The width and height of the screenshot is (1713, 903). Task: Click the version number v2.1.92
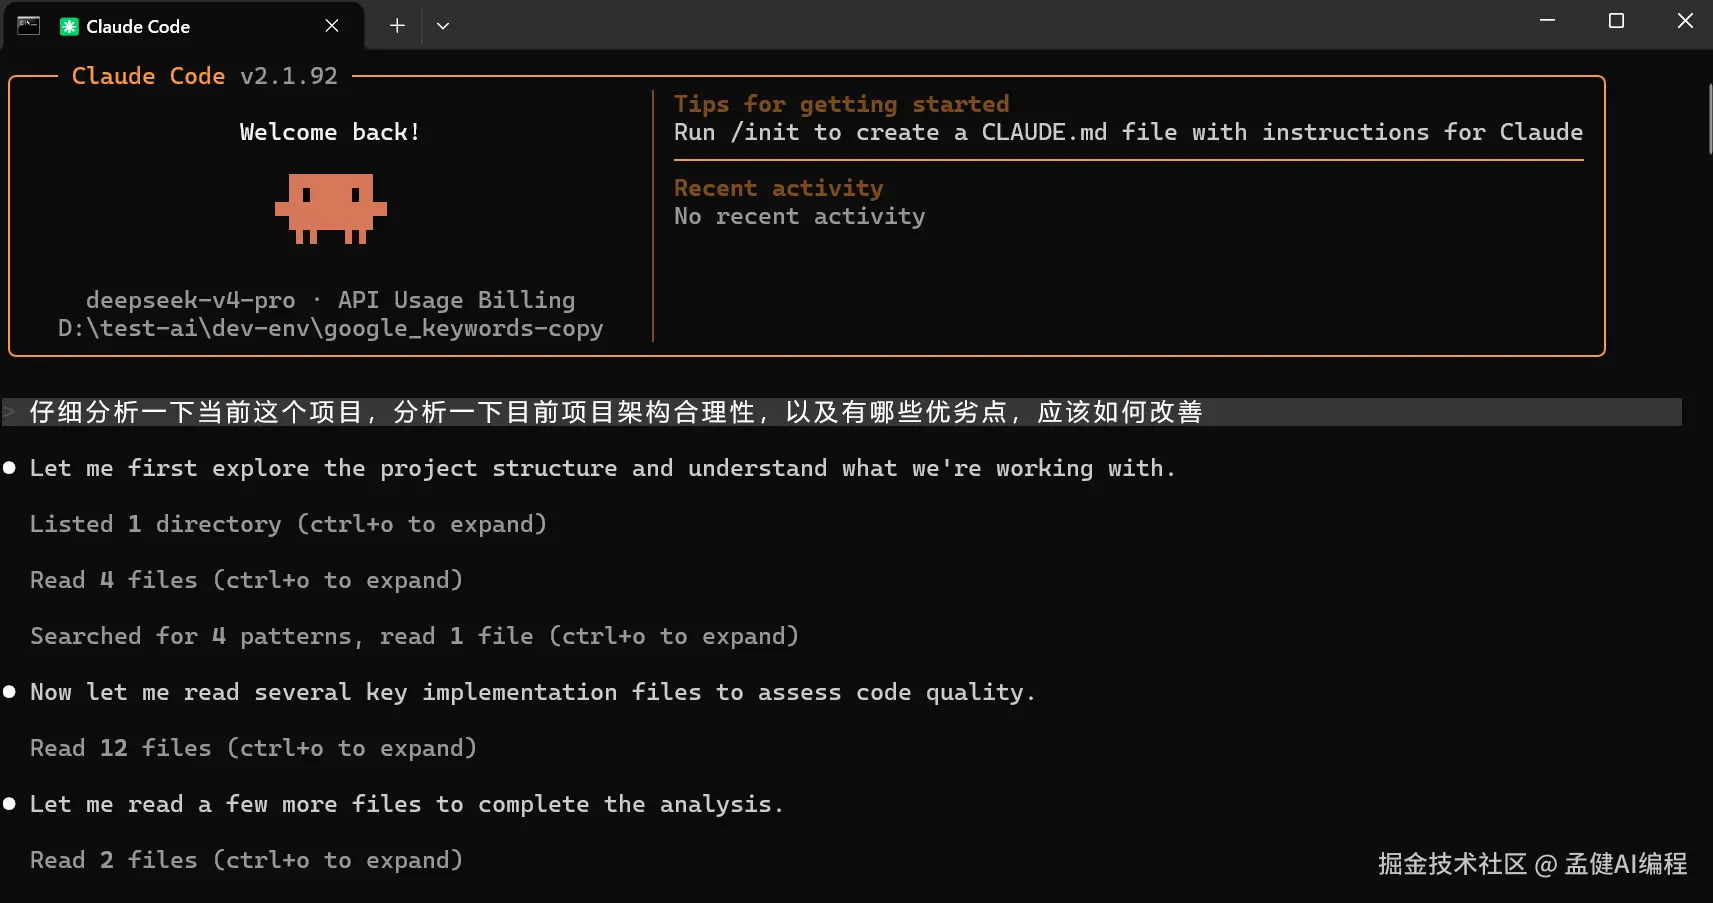click(289, 76)
